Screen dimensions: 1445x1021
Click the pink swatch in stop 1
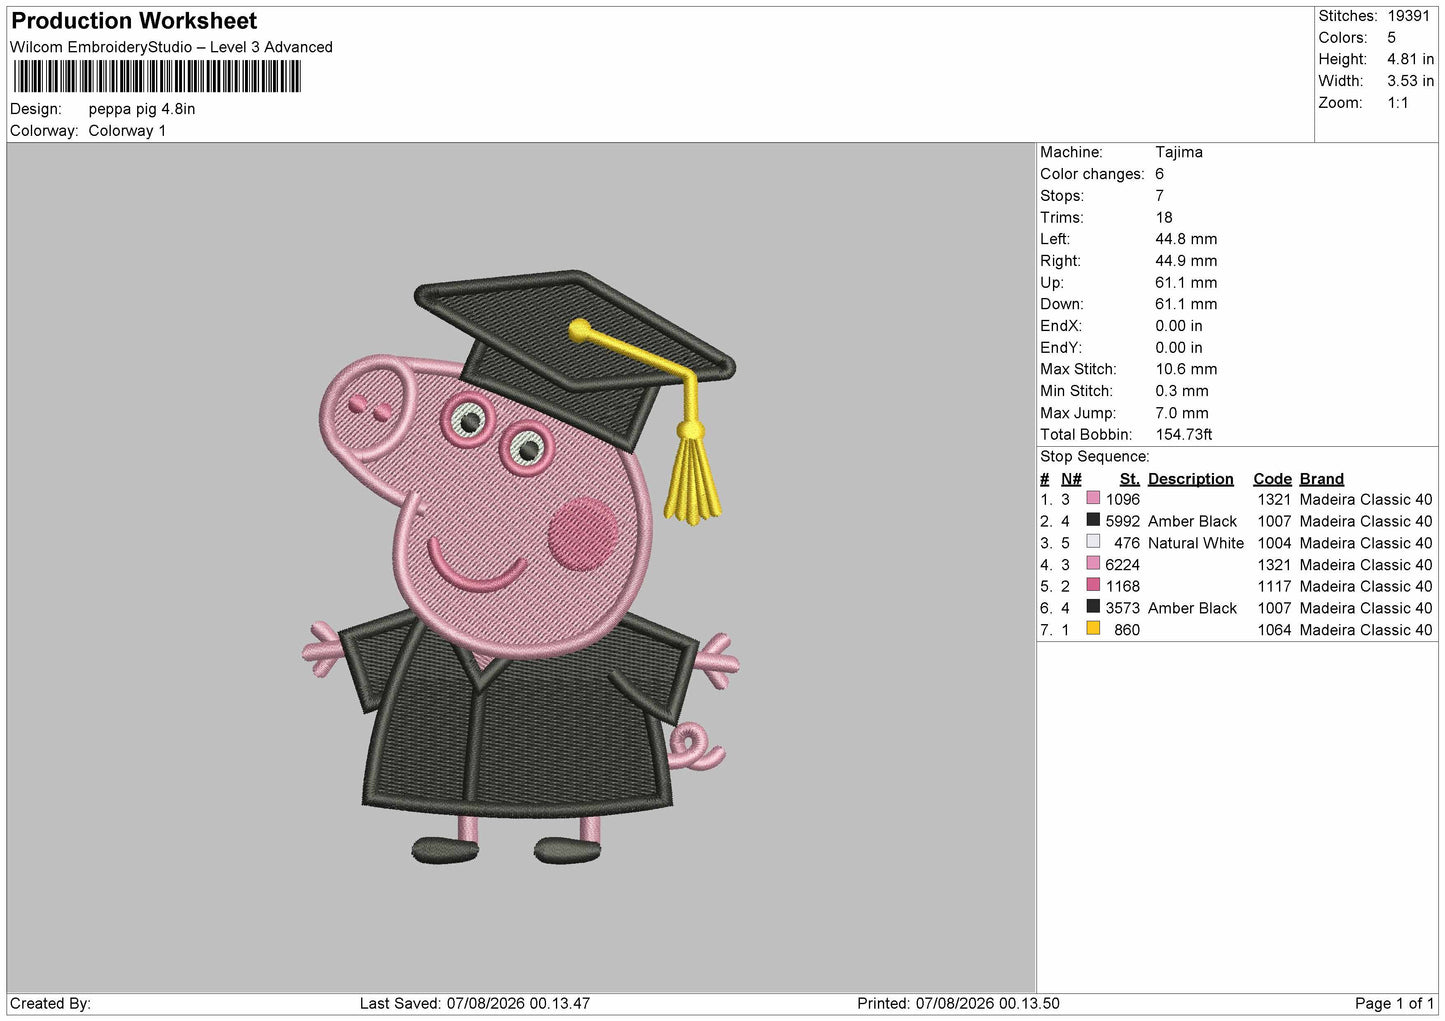pos(1093,498)
